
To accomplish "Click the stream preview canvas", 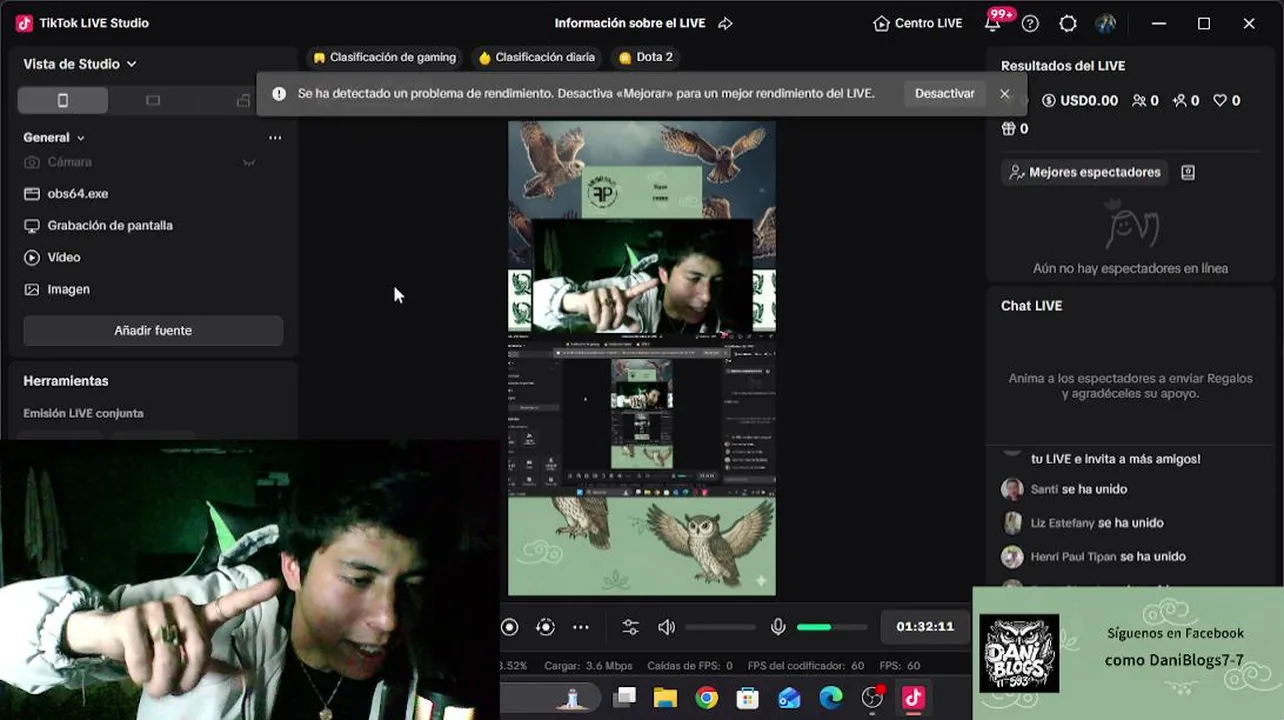I will (642, 358).
